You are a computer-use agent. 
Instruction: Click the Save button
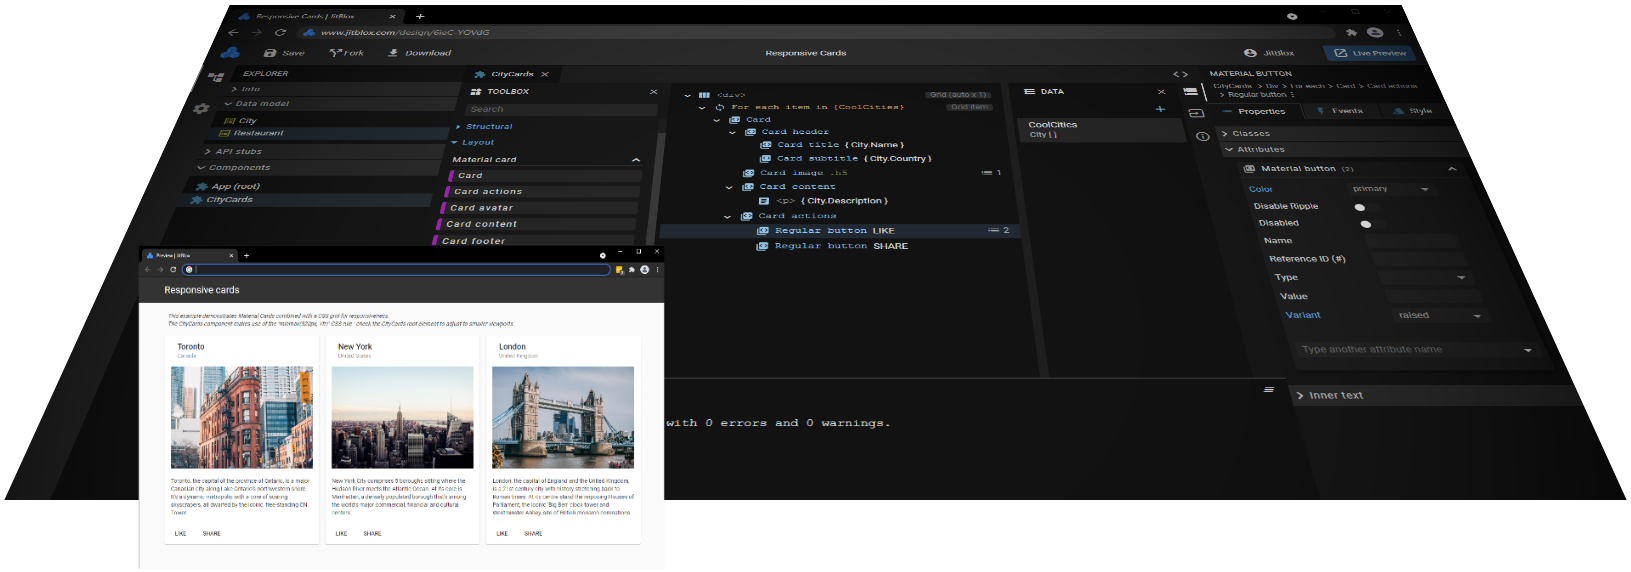[x=285, y=53]
